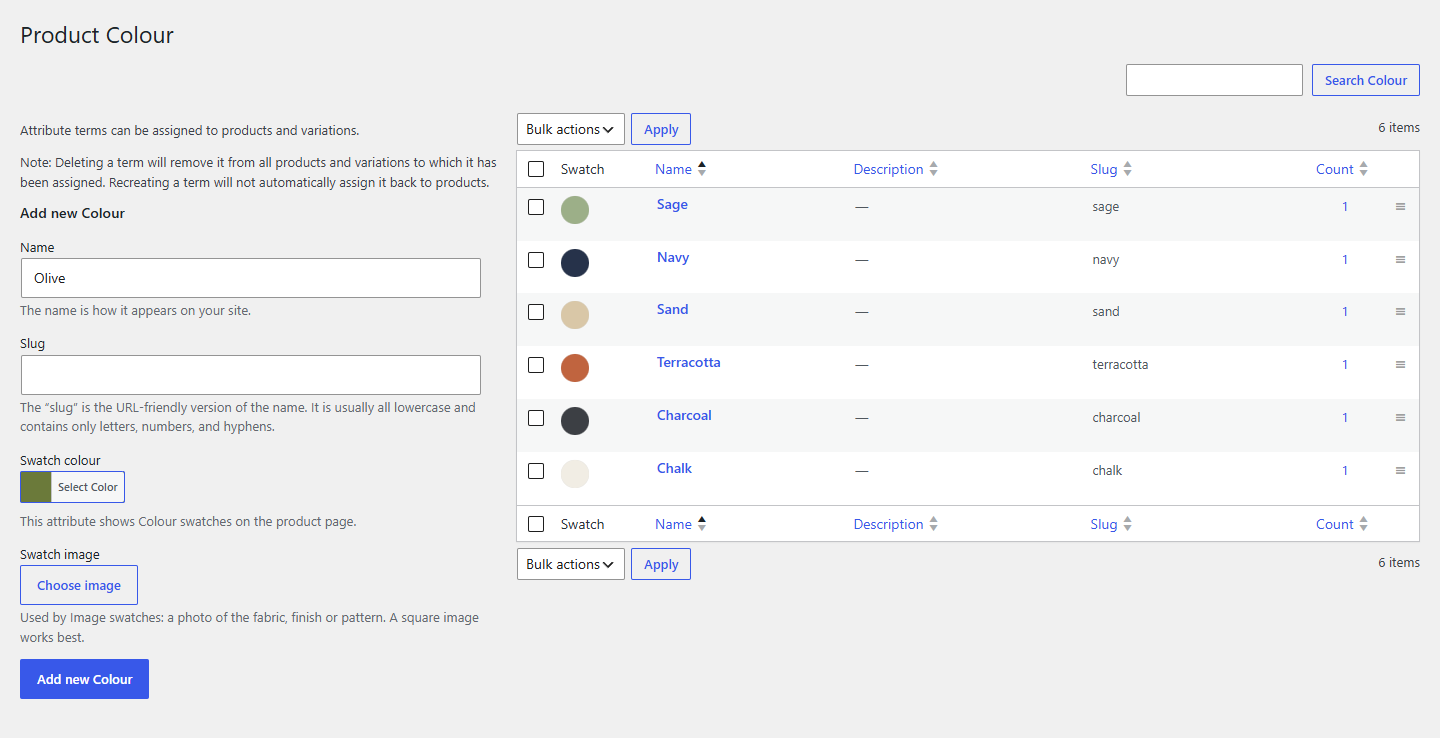
Task: Click the Navy swatch circle
Action: [x=575, y=263]
